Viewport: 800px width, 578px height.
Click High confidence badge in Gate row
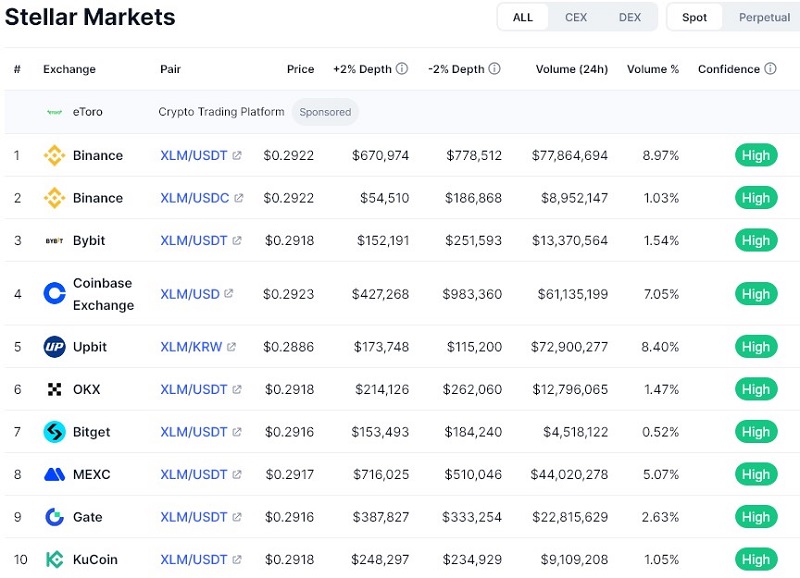tap(756, 517)
